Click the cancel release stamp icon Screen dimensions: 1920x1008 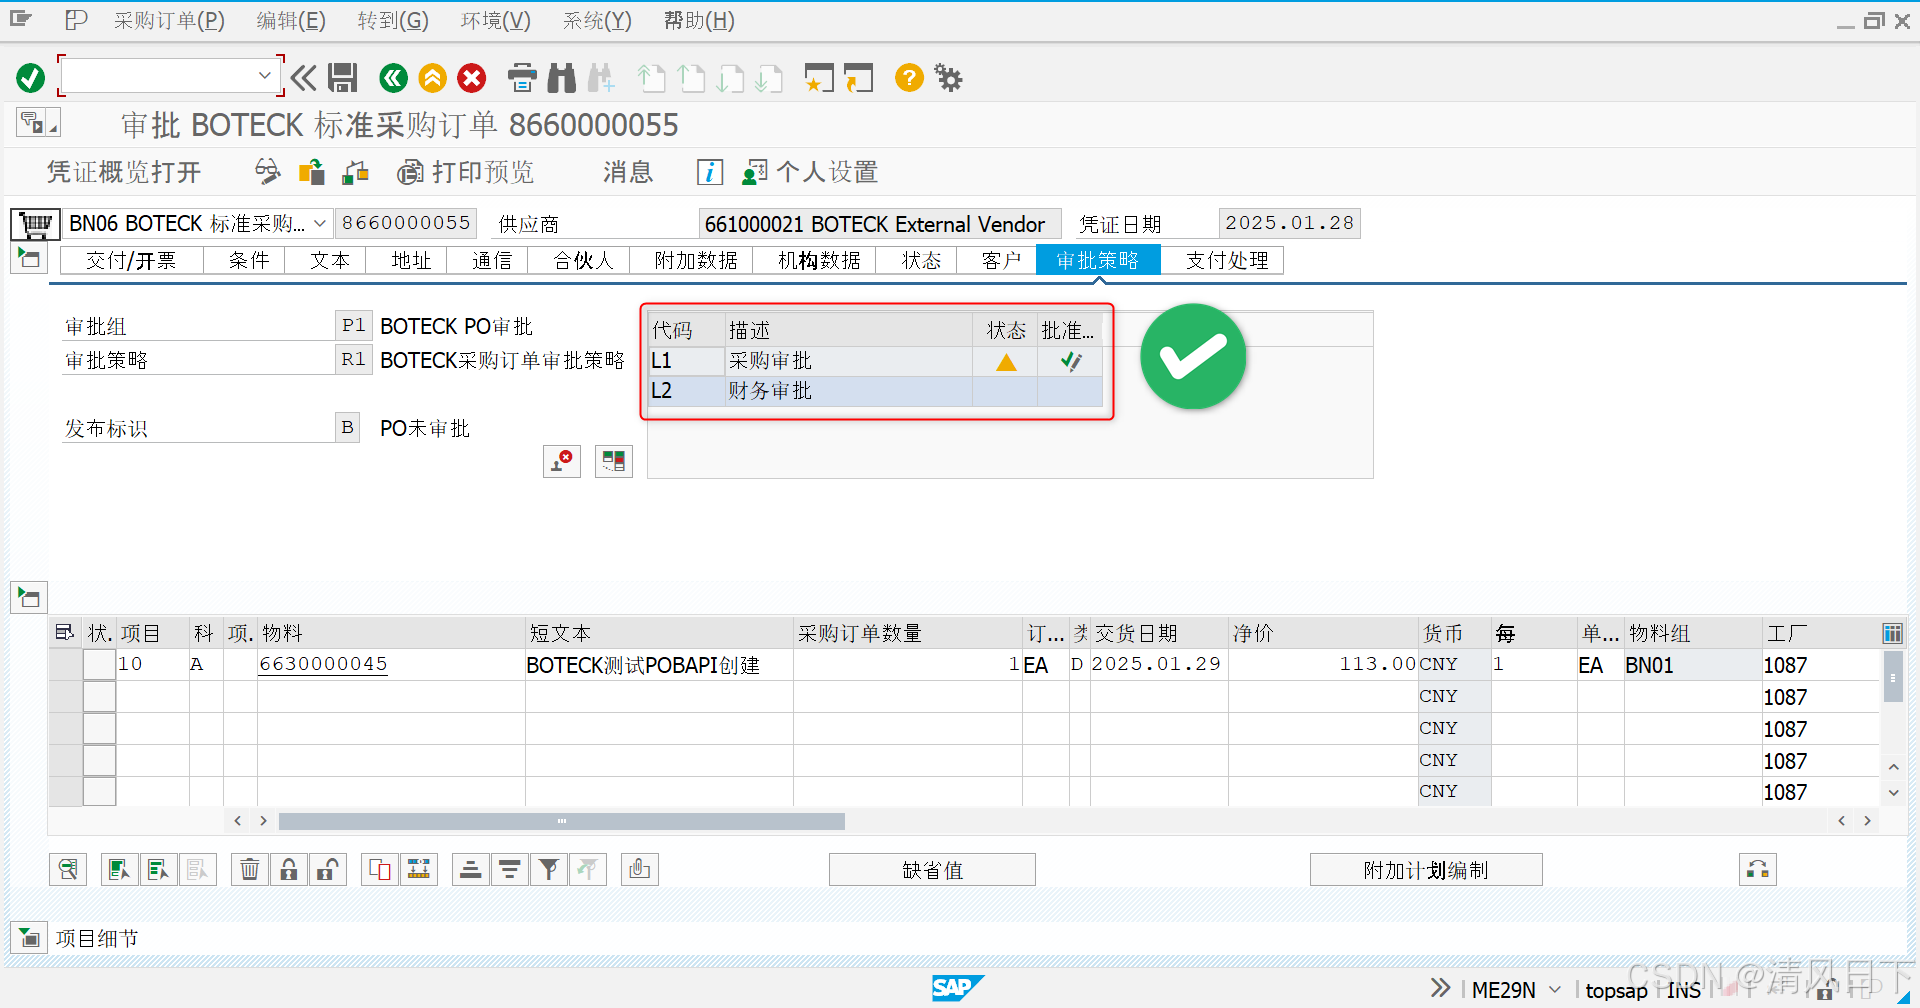coord(562,461)
